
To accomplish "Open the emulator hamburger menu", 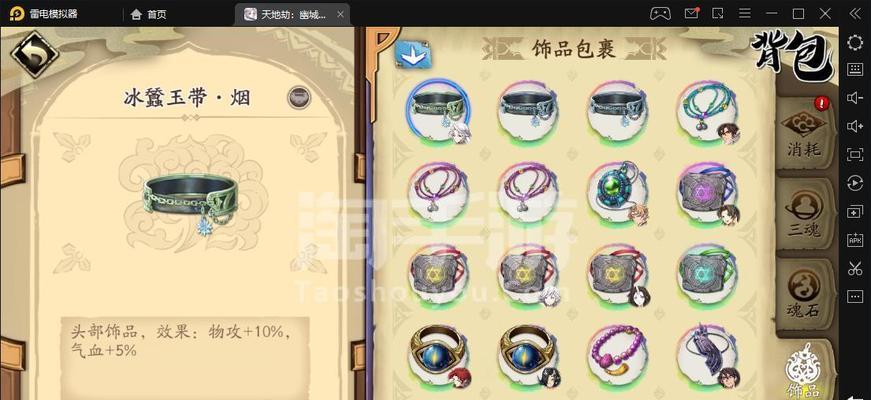I will click(x=745, y=13).
